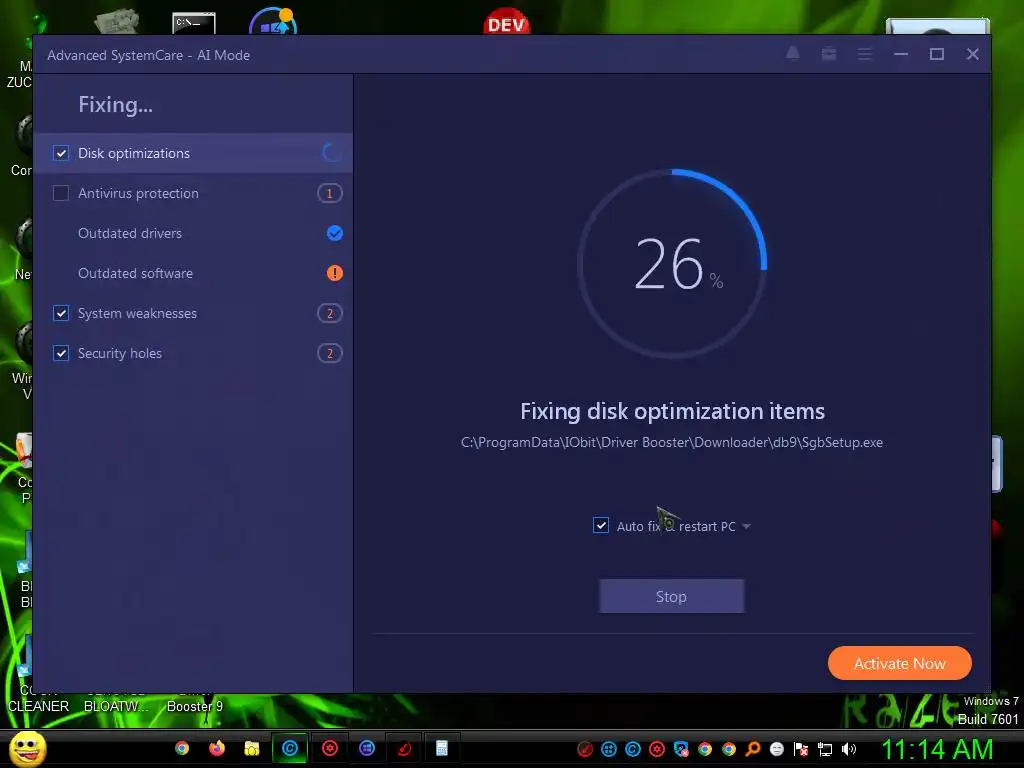Click the Disk optimizations spinner icon

point(332,153)
